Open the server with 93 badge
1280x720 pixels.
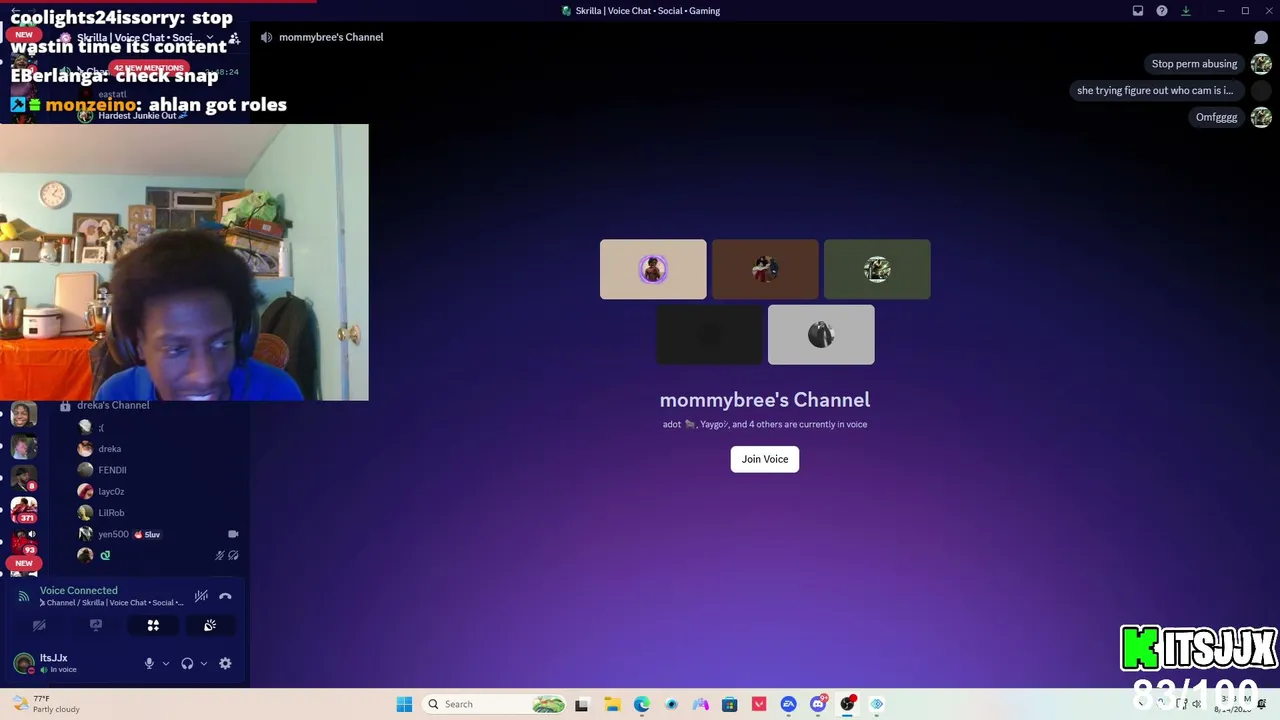(x=24, y=542)
